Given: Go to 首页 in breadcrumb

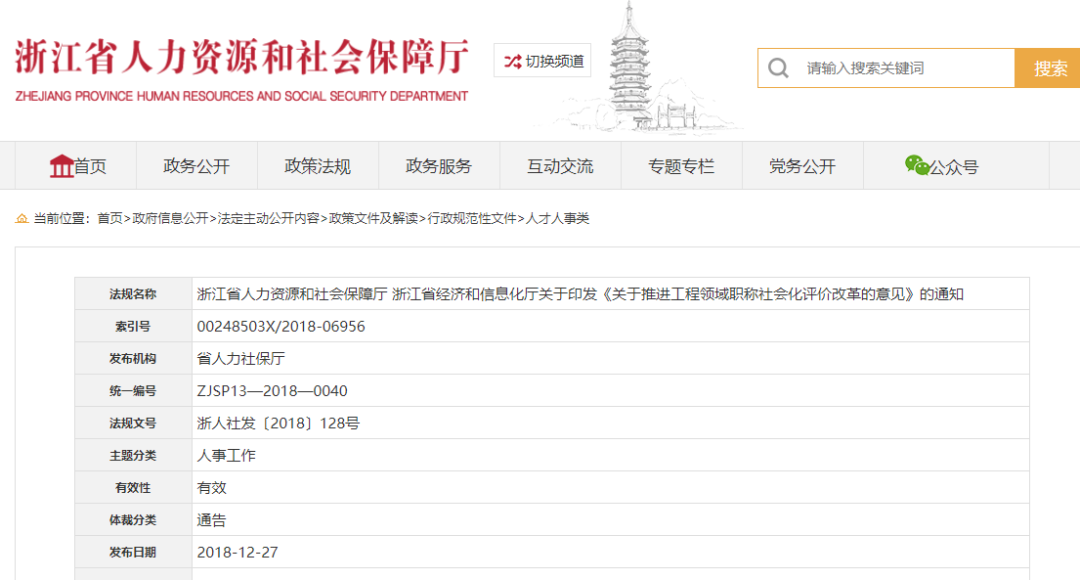Looking at the screenshot, I should coord(110,218).
